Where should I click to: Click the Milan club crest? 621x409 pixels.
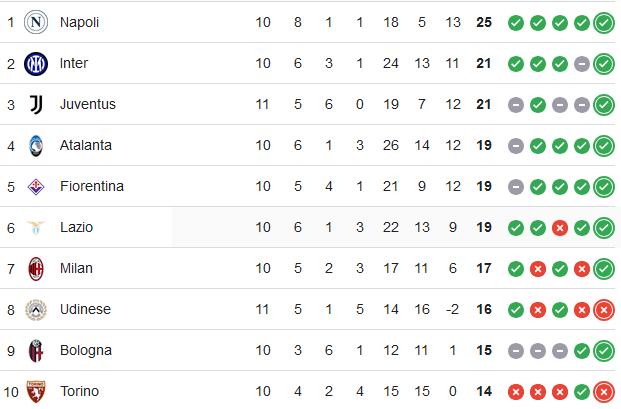pos(36,268)
